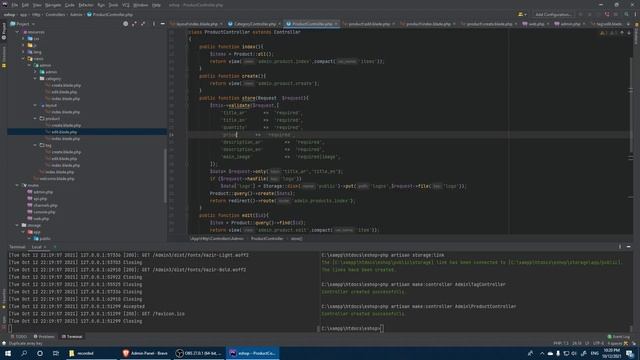Open Windows taskbar search
Screen dimensions: 640x360
(24, 353)
